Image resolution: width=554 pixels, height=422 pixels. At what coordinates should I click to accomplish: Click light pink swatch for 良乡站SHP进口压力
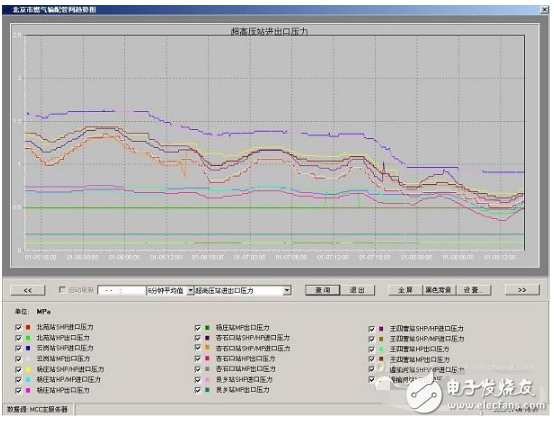click(x=207, y=380)
